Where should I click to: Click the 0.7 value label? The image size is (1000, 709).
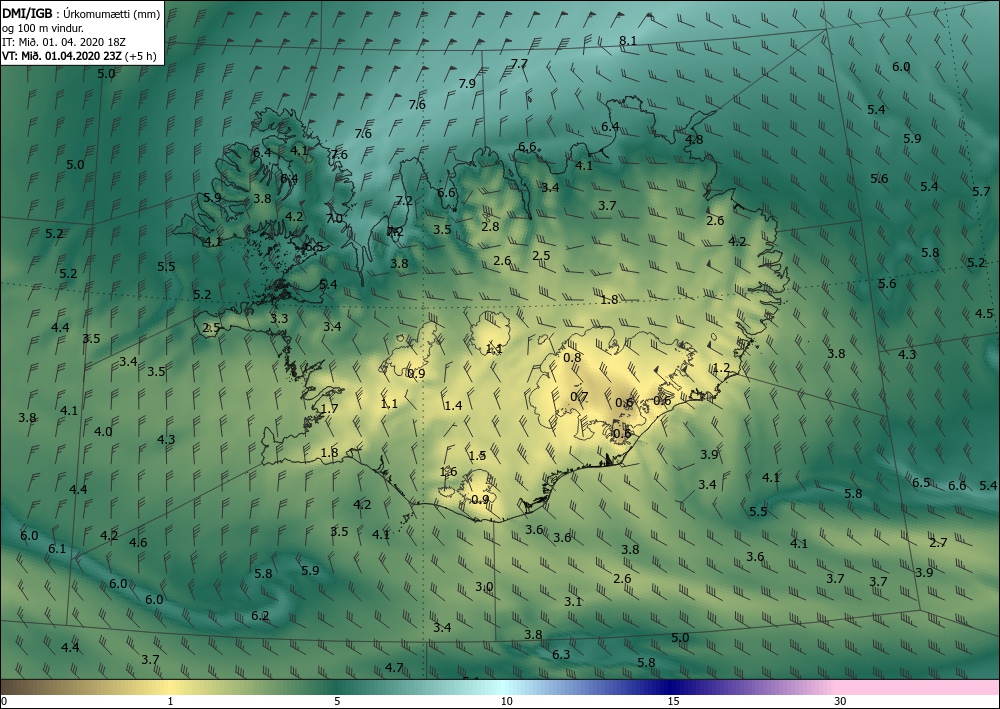(578, 397)
